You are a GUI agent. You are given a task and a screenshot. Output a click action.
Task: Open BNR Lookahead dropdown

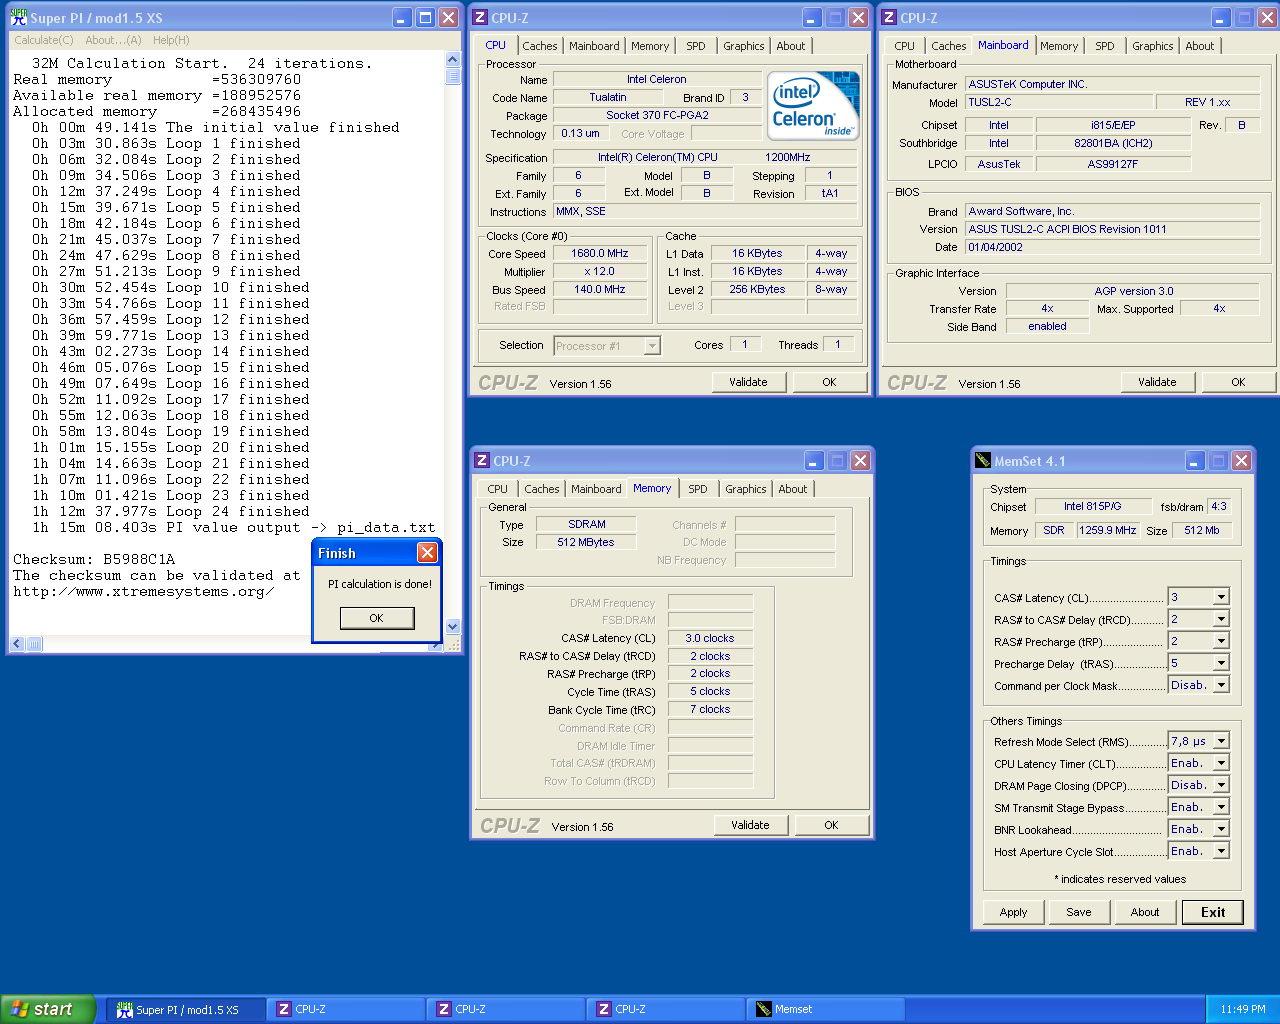point(1221,829)
